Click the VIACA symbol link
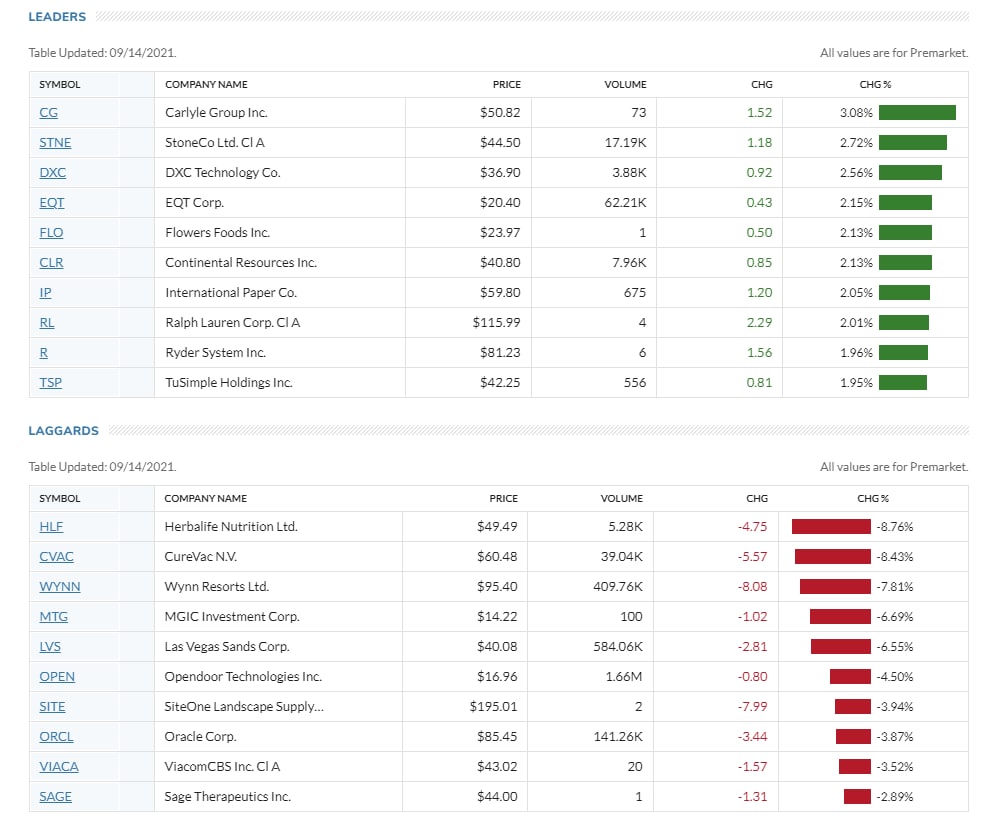The height and width of the screenshot is (821, 982). [x=59, y=767]
